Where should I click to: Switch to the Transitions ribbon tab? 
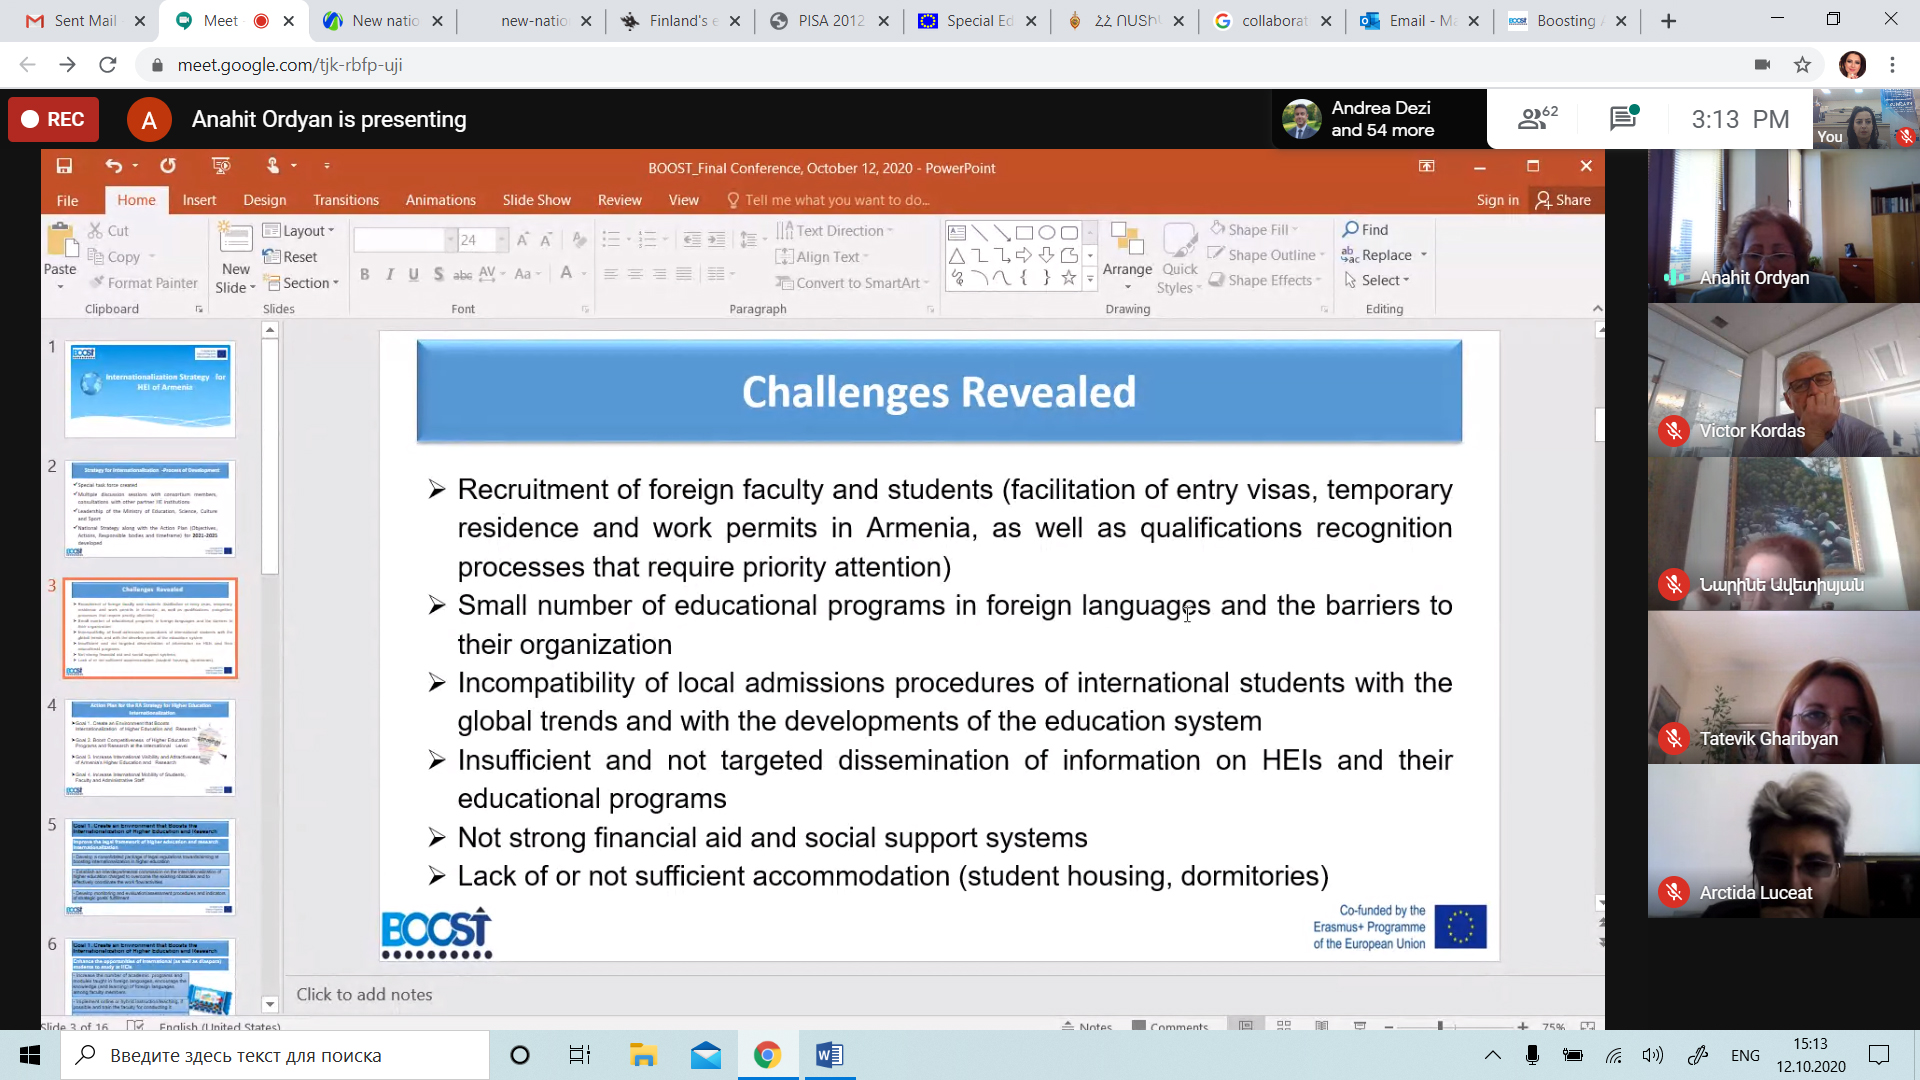point(345,200)
